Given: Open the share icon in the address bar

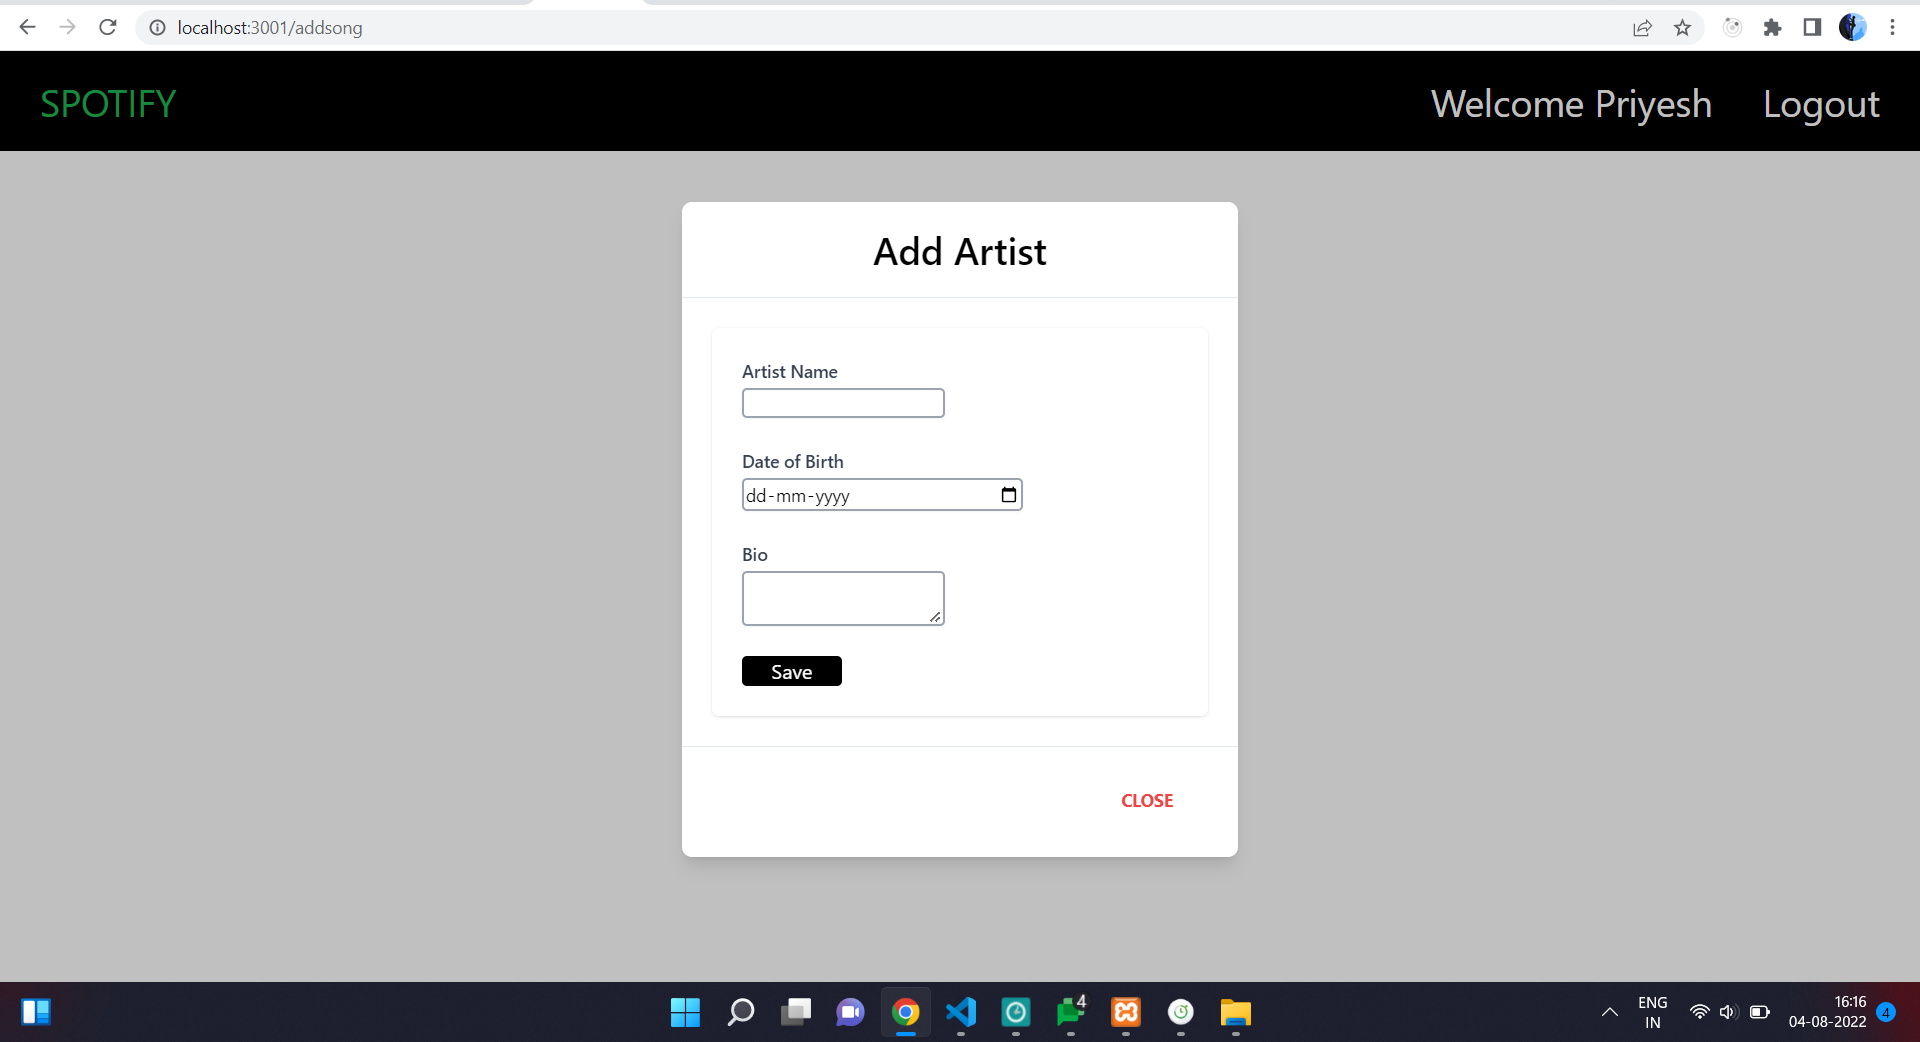Looking at the screenshot, I should click(x=1643, y=27).
